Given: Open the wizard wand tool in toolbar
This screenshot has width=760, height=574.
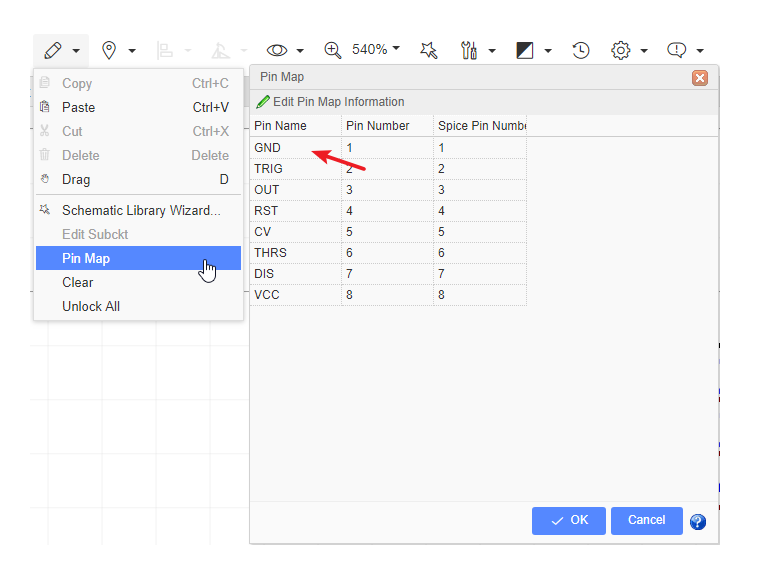Looking at the screenshot, I should click(428, 50).
